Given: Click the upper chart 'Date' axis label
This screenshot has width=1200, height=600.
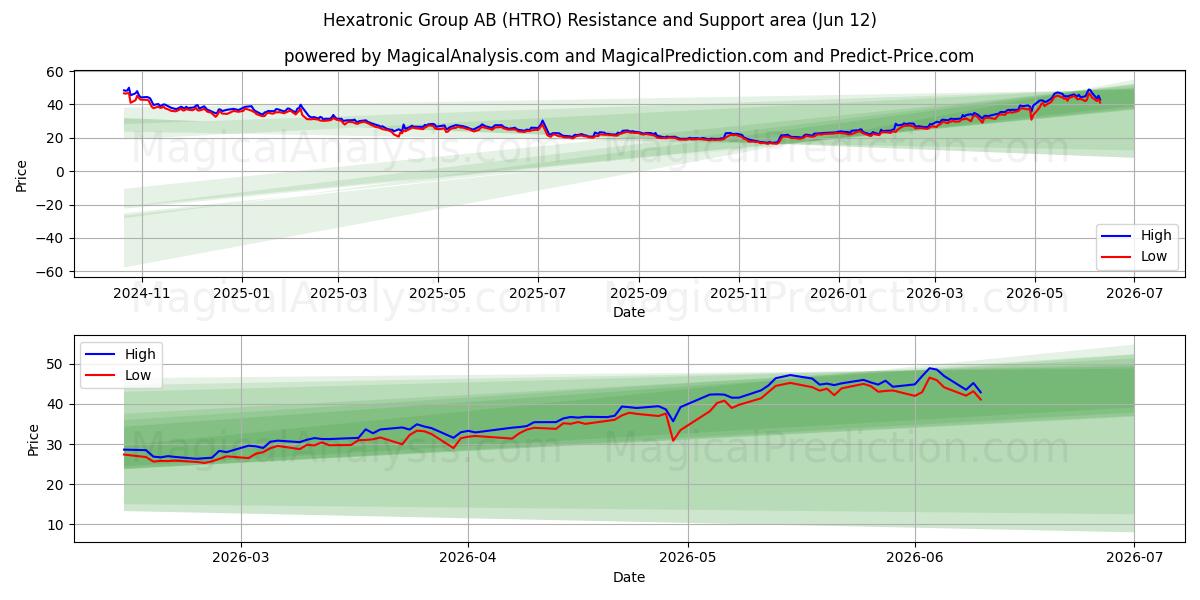Looking at the screenshot, I should click(629, 312).
